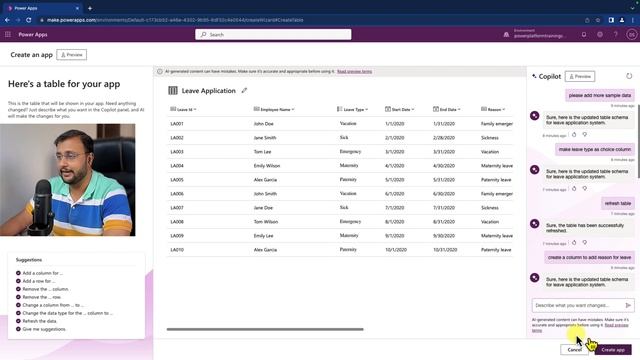Close the Power Apps browser tab

(77, 8)
